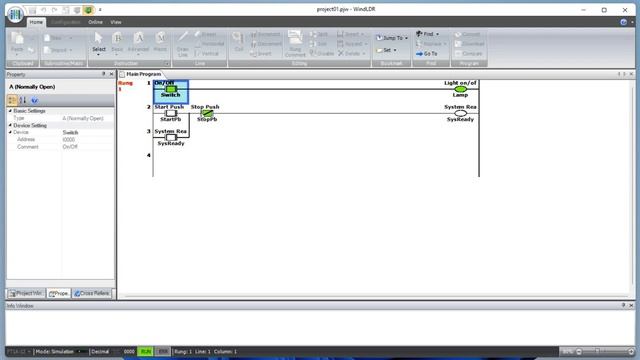Click the Address value field
Viewport: 640px width, 360px height.
pyautogui.click(x=88, y=140)
